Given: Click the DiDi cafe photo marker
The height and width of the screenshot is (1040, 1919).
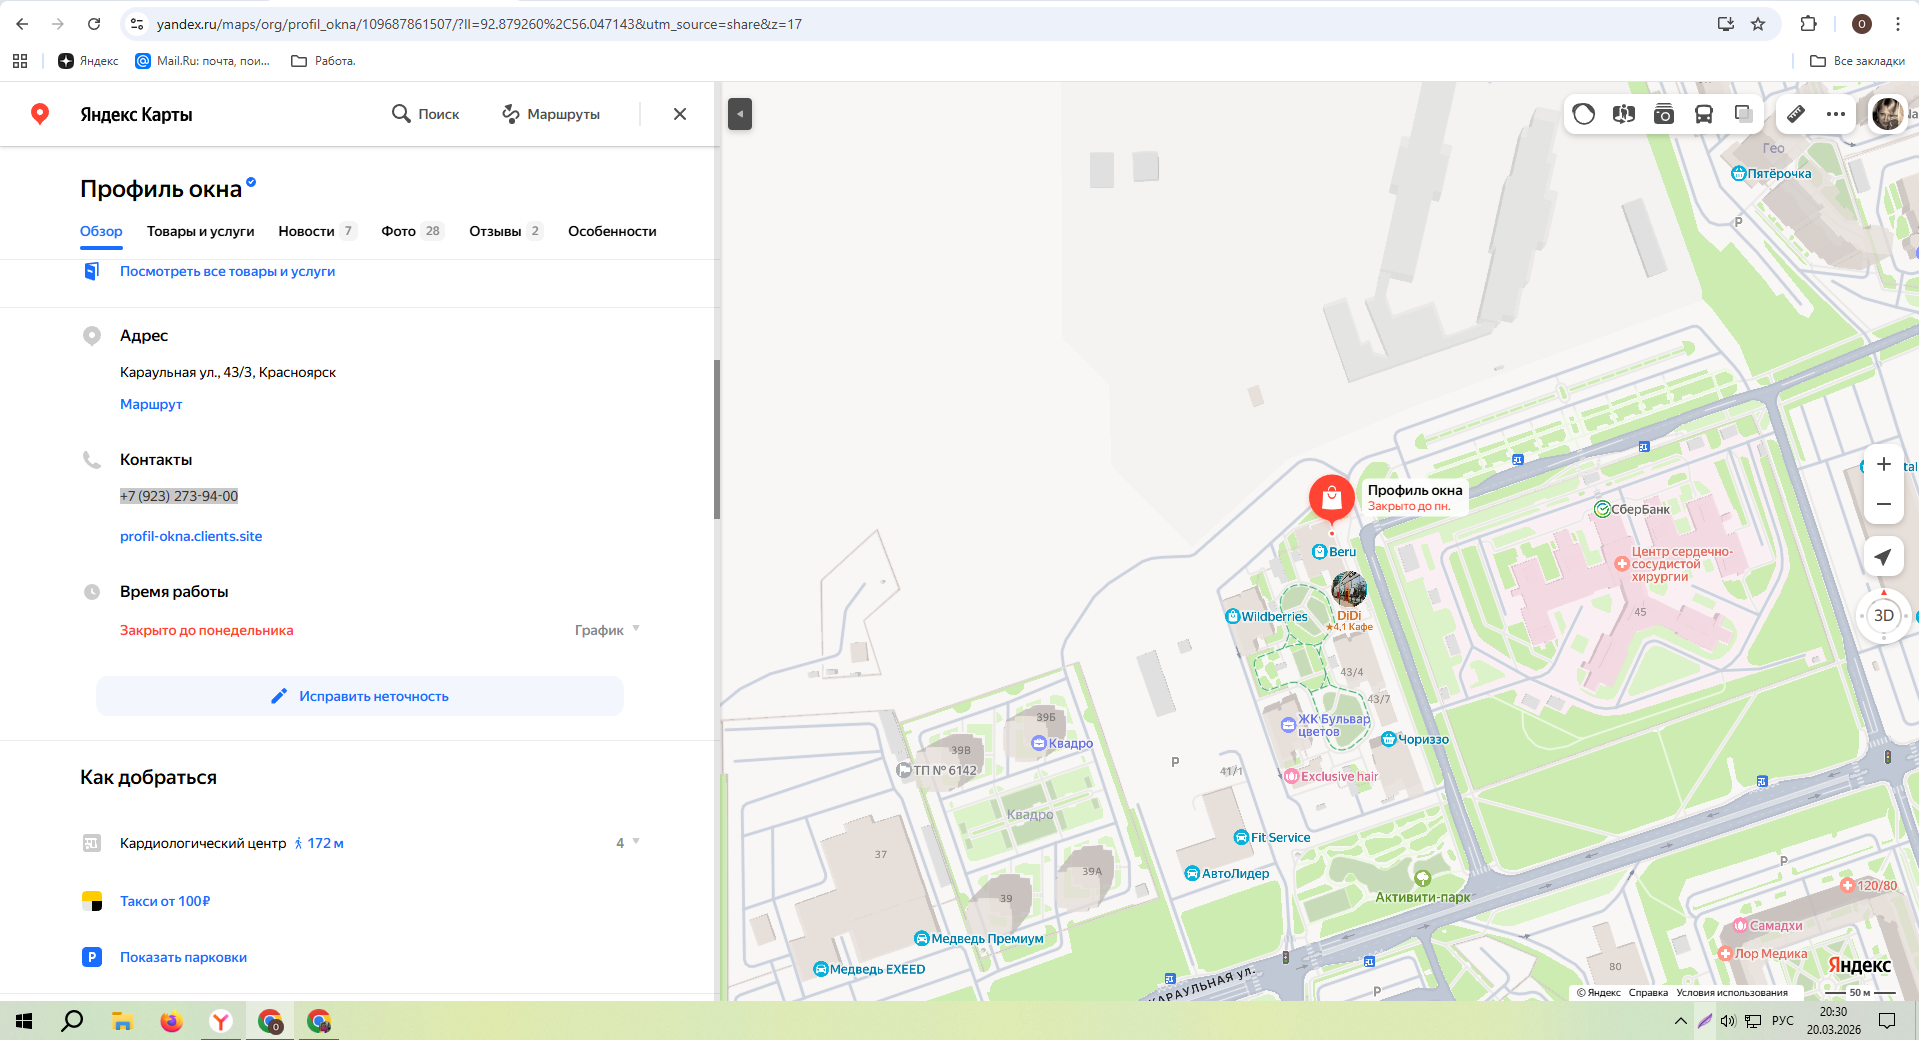Looking at the screenshot, I should (1349, 589).
